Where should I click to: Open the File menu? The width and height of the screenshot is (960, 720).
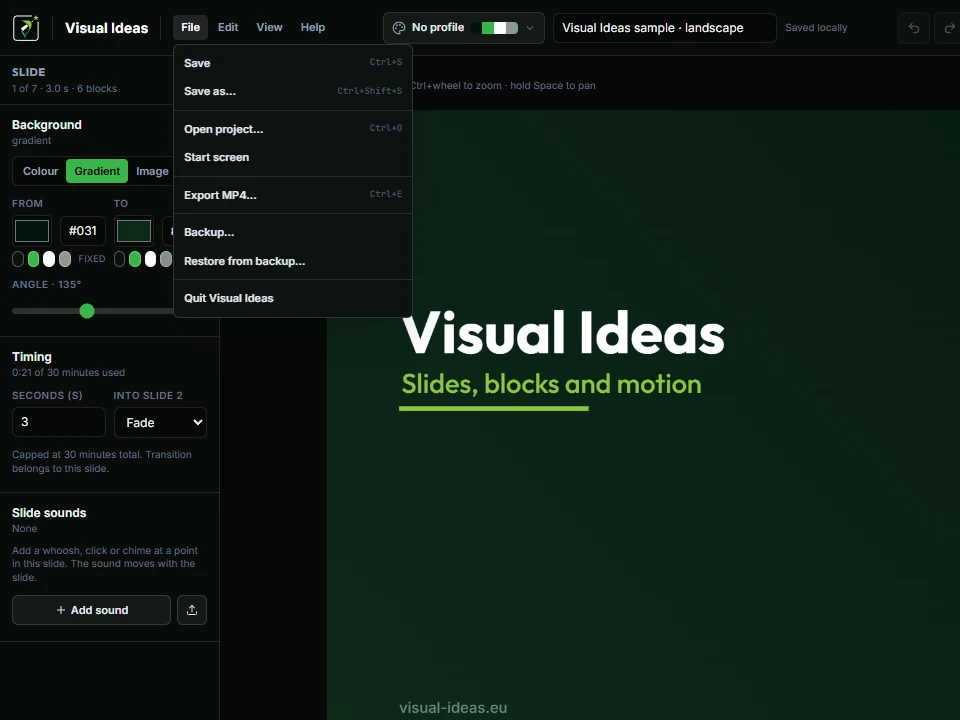[x=190, y=28]
